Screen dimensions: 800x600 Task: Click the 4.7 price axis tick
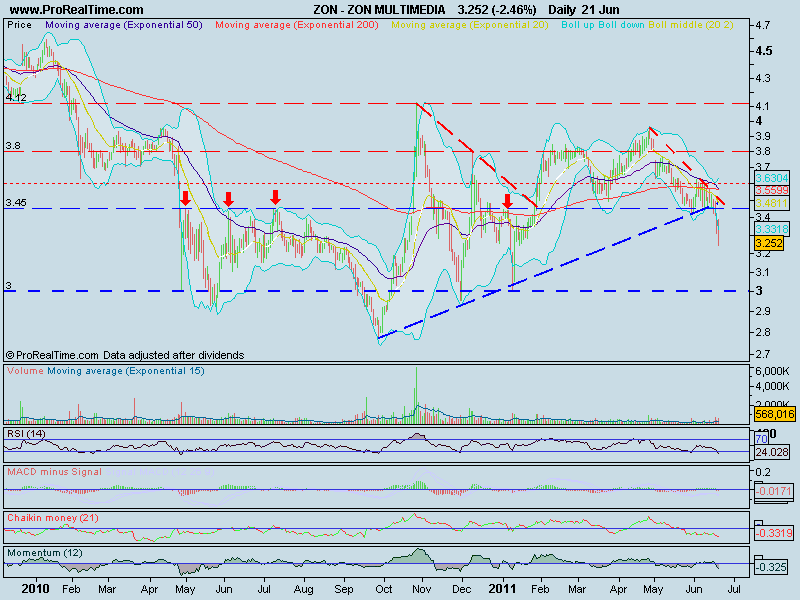(x=763, y=25)
